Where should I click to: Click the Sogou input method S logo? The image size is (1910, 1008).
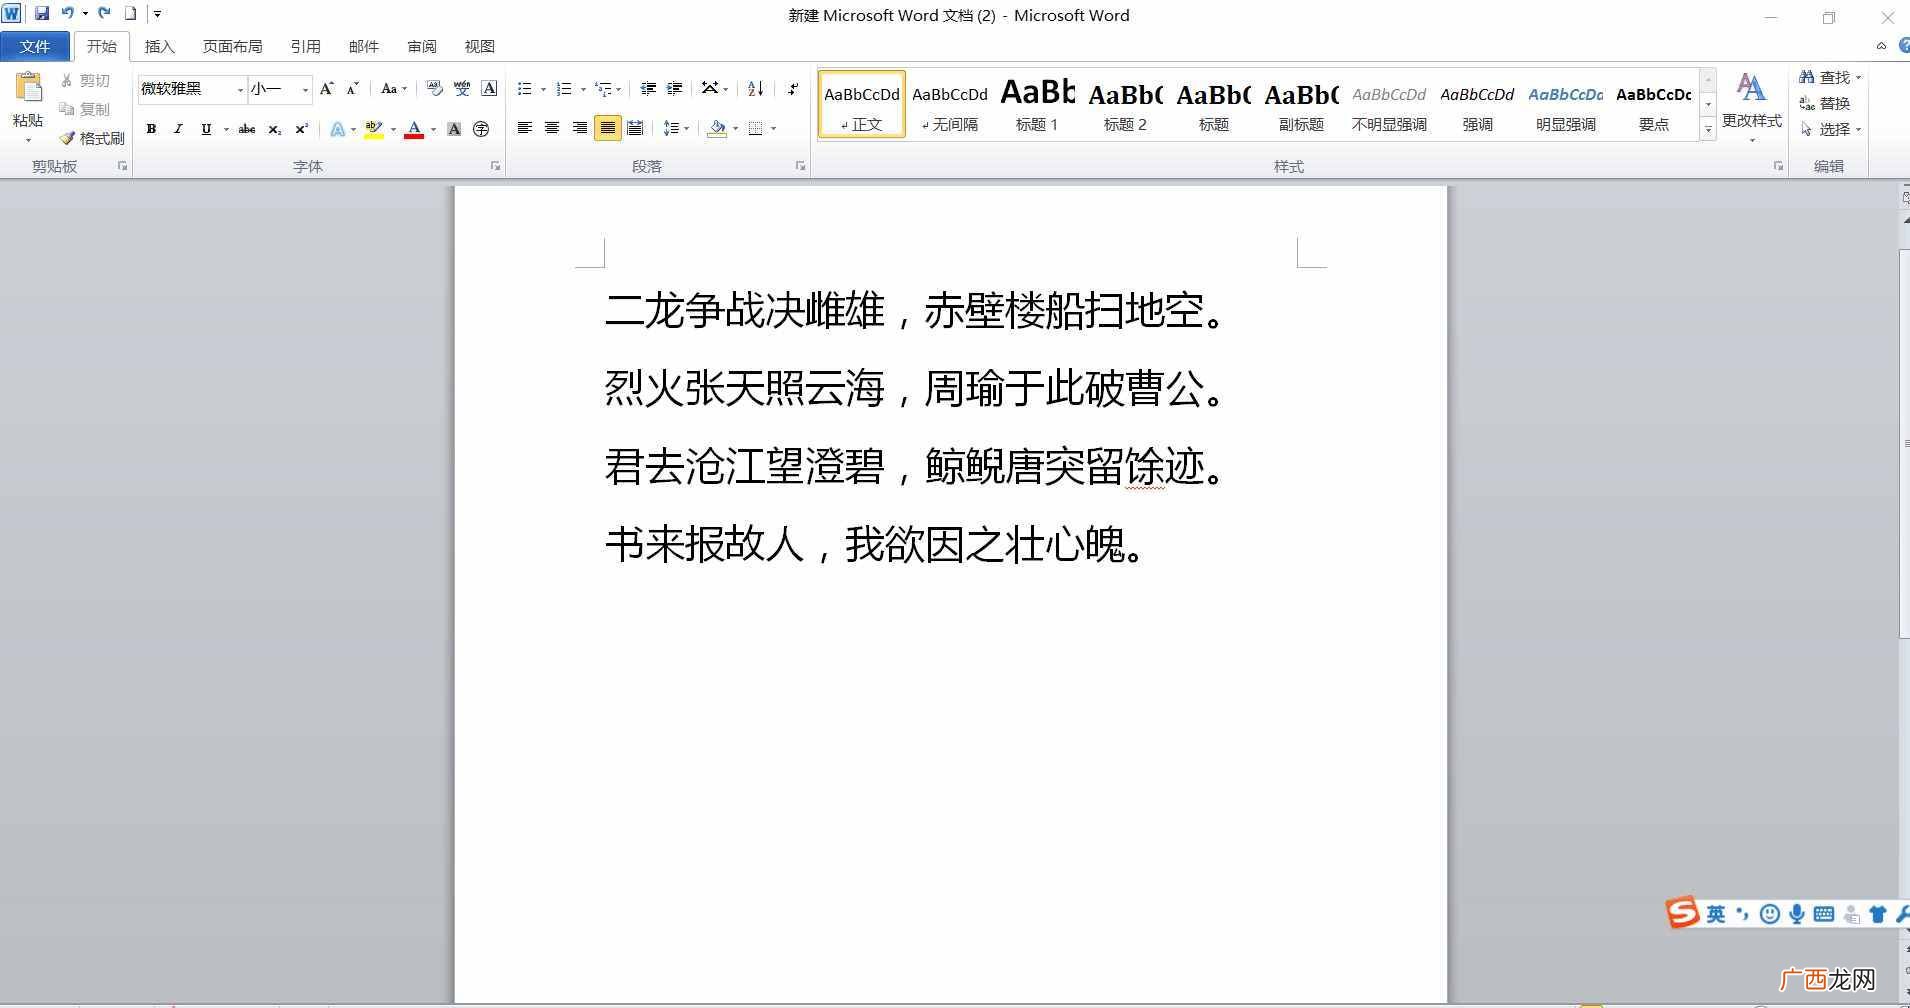coord(1682,912)
